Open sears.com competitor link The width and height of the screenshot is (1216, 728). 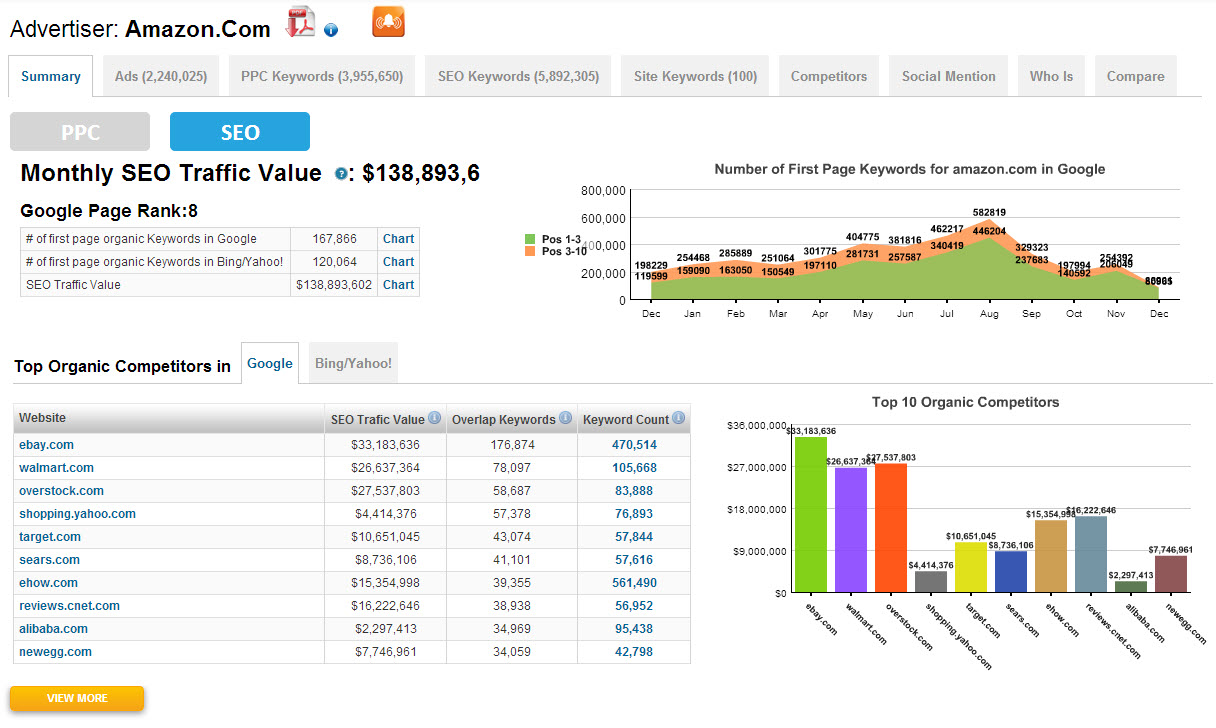49,560
